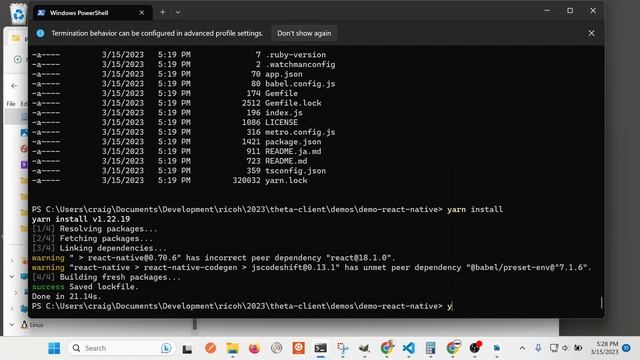Click the taskbar Search input field
Screen dimensions: 640x360
[x=121, y=348]
